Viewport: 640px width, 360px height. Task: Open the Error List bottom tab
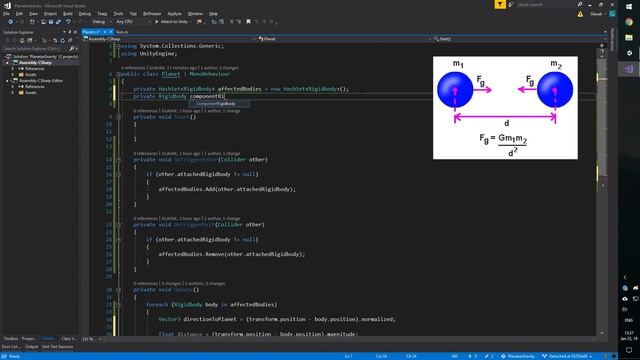(10, 347)
